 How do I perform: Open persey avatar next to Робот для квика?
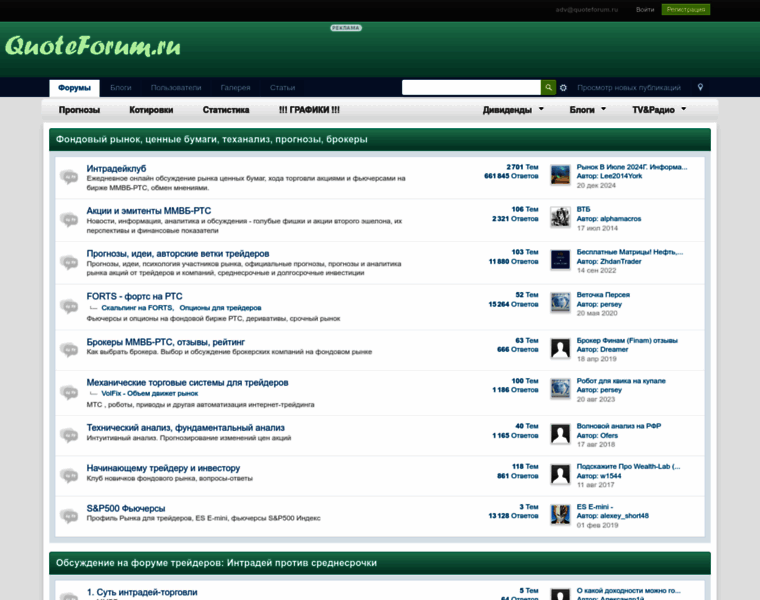coord(560,389)
